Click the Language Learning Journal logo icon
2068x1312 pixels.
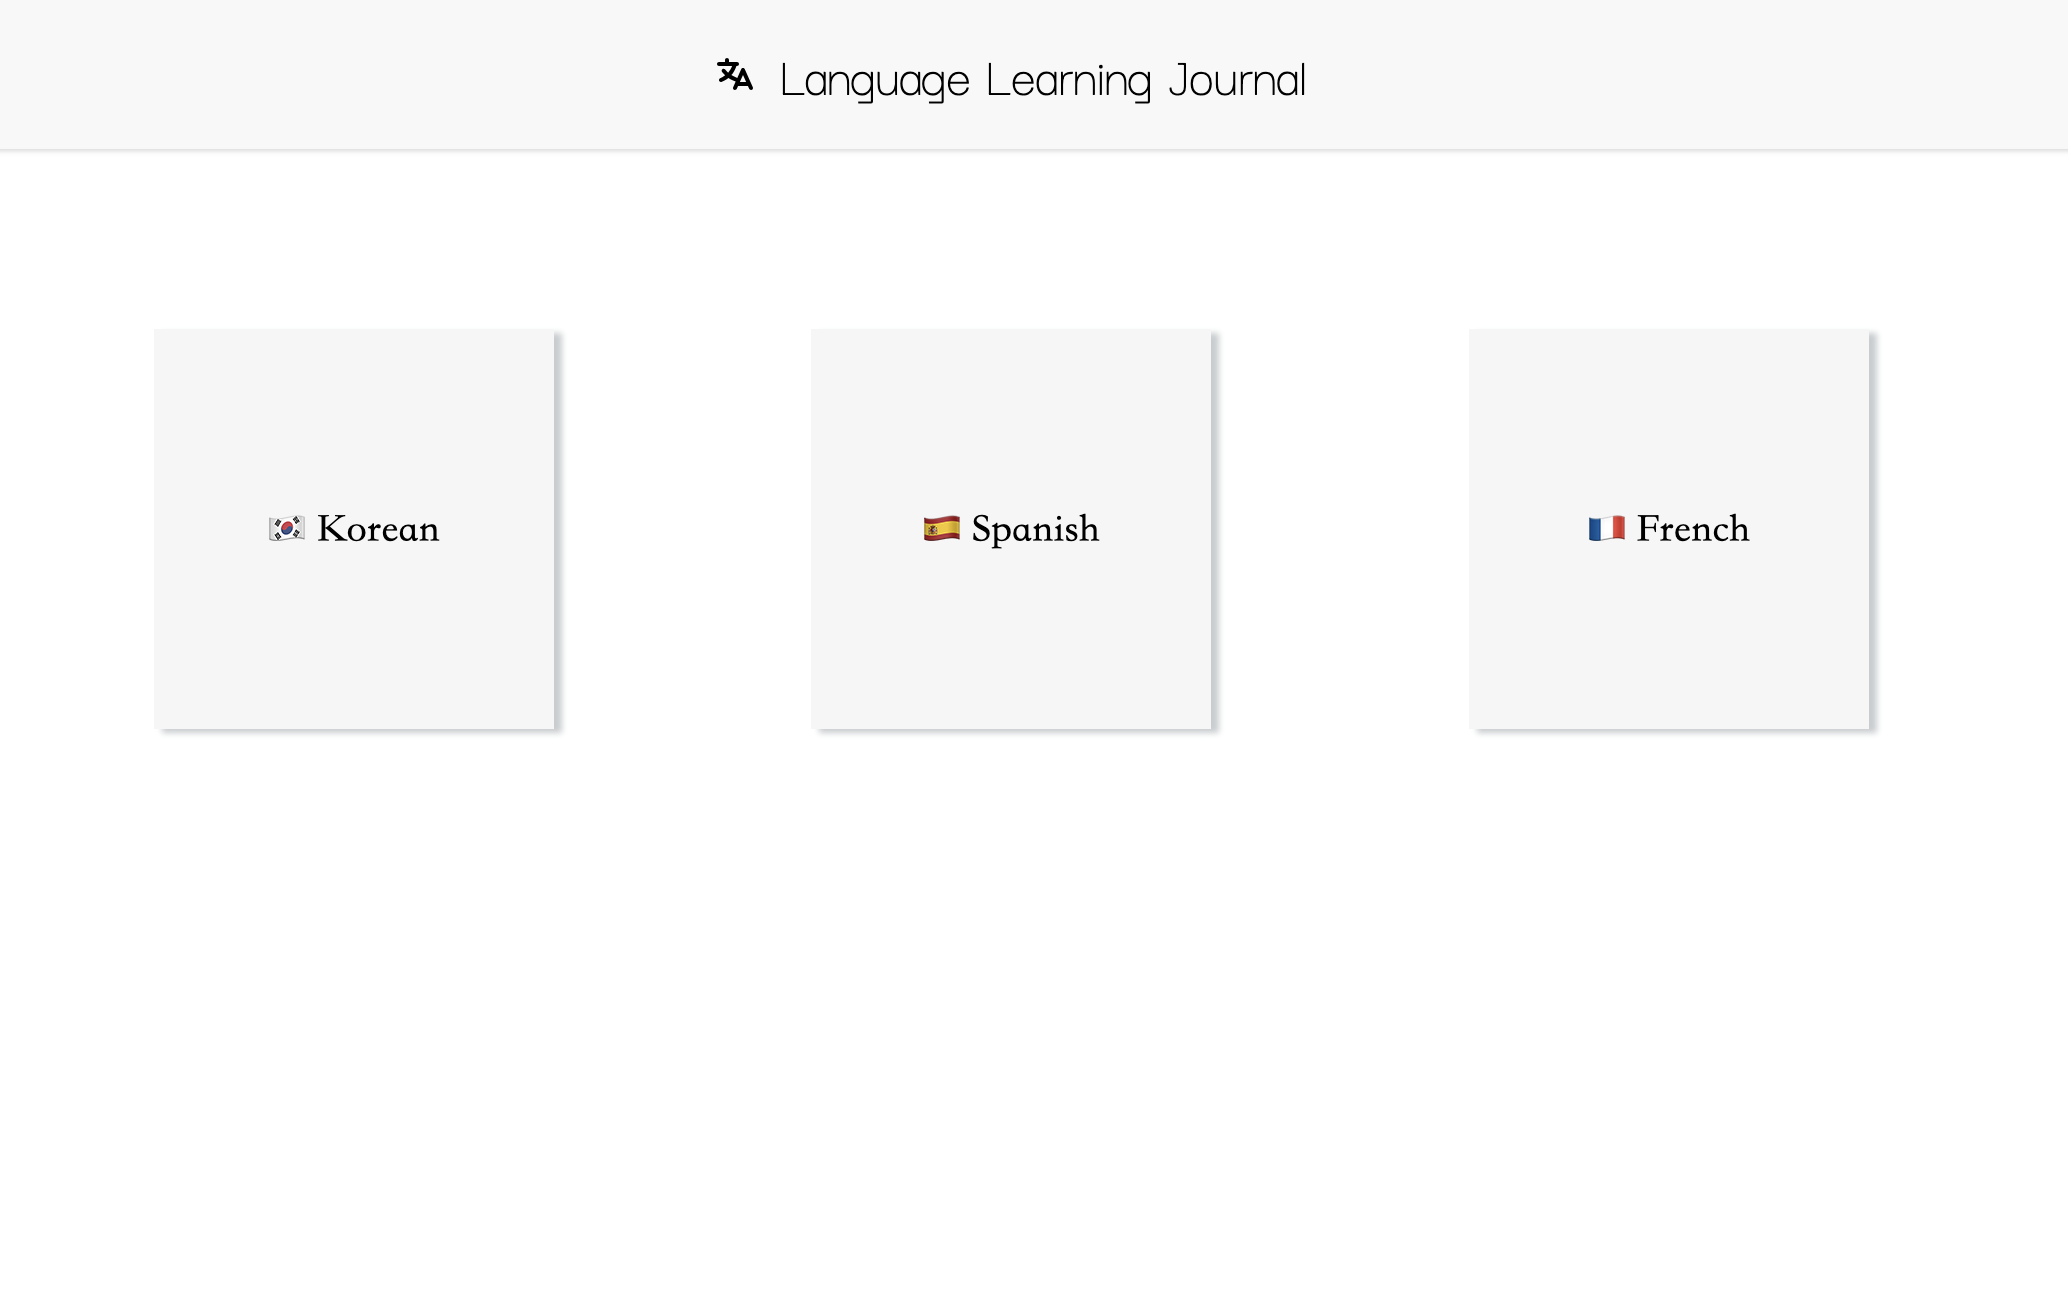pyautogui.click(x=733, y=76)
